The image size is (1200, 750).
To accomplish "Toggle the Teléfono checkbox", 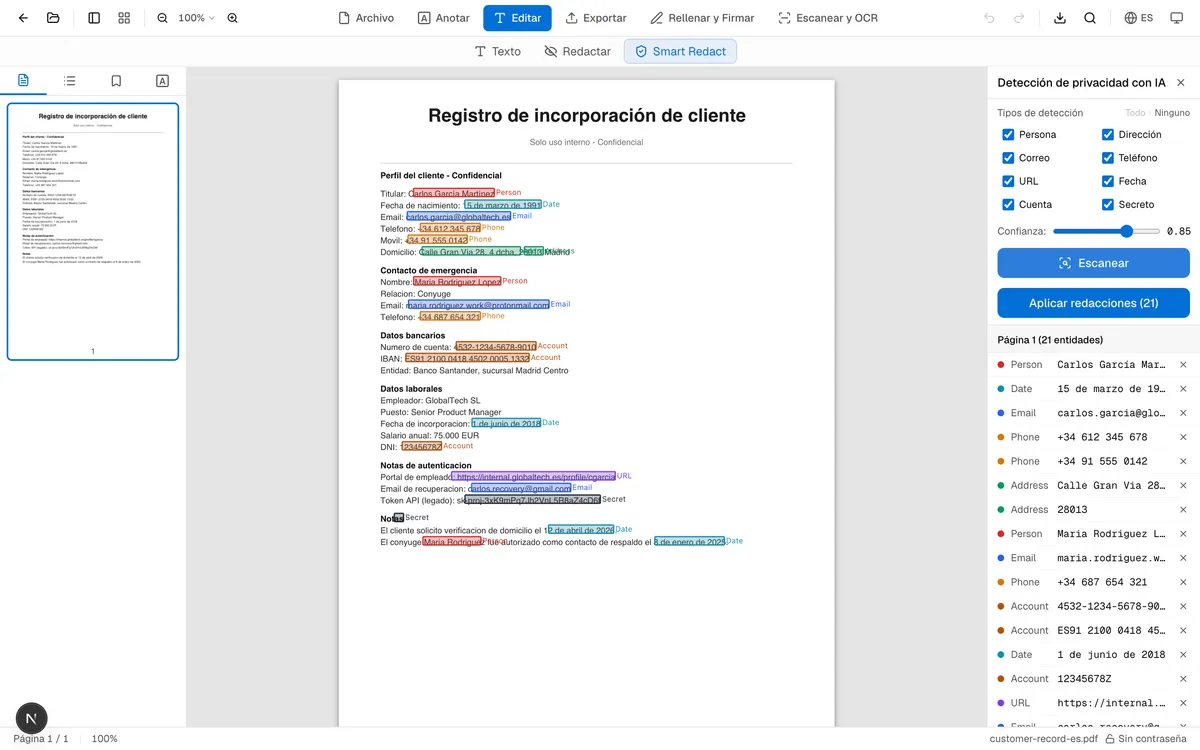I will pos(1108,158).
